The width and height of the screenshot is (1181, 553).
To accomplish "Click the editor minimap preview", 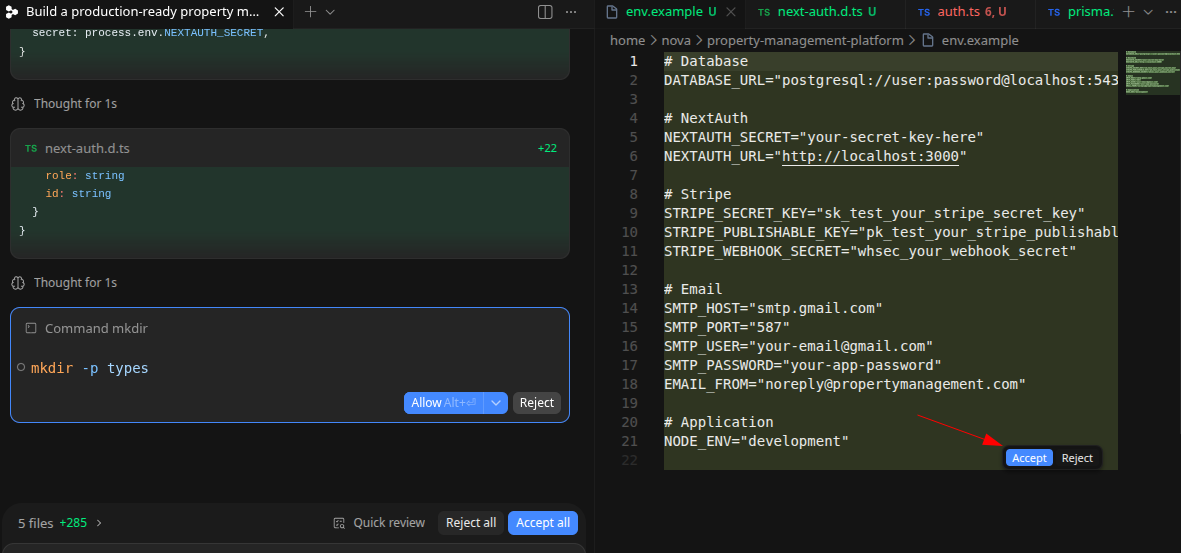I will [x=1152, y=72].
